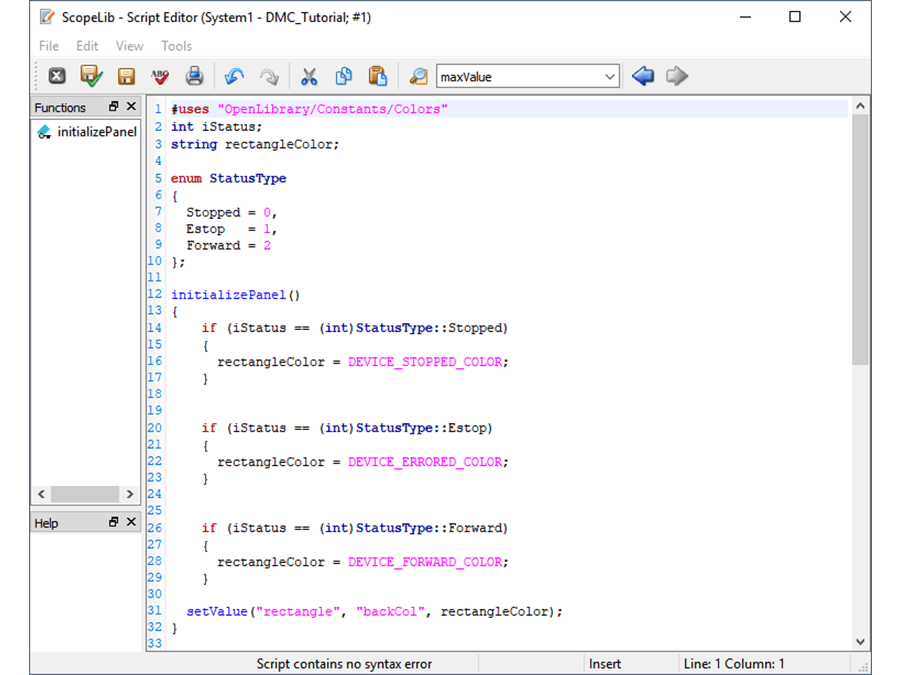Open the Edit menu
The height and width of the screenshot is (675, 900).
point(87,46)
